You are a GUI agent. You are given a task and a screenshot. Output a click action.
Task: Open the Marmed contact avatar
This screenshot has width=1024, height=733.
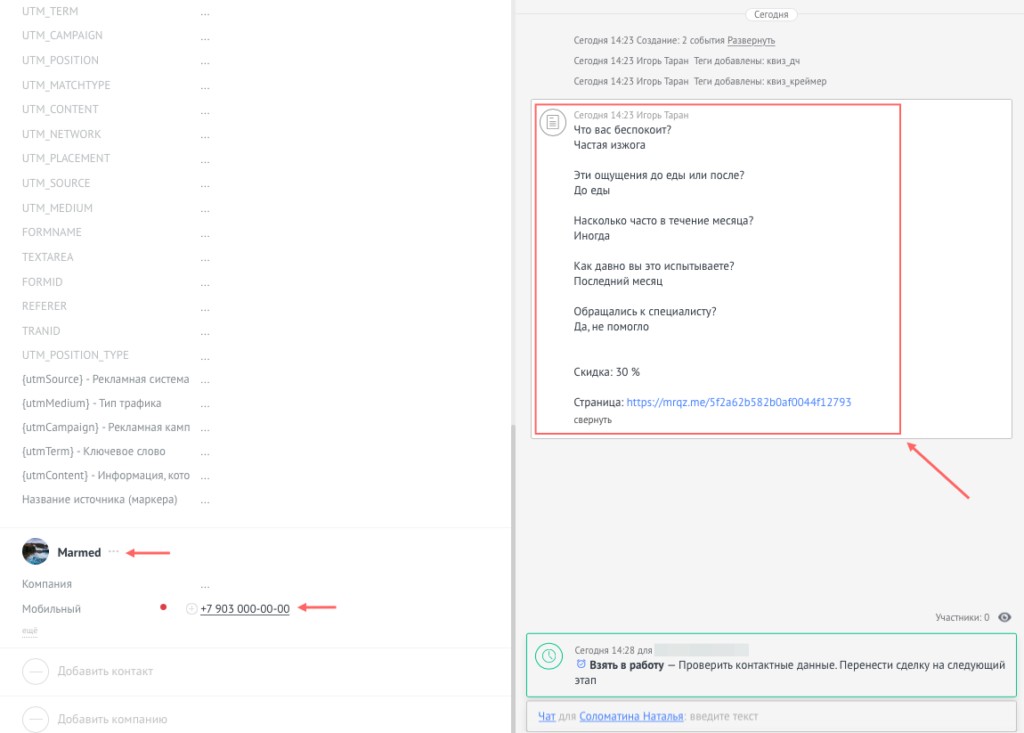point(35,551)
